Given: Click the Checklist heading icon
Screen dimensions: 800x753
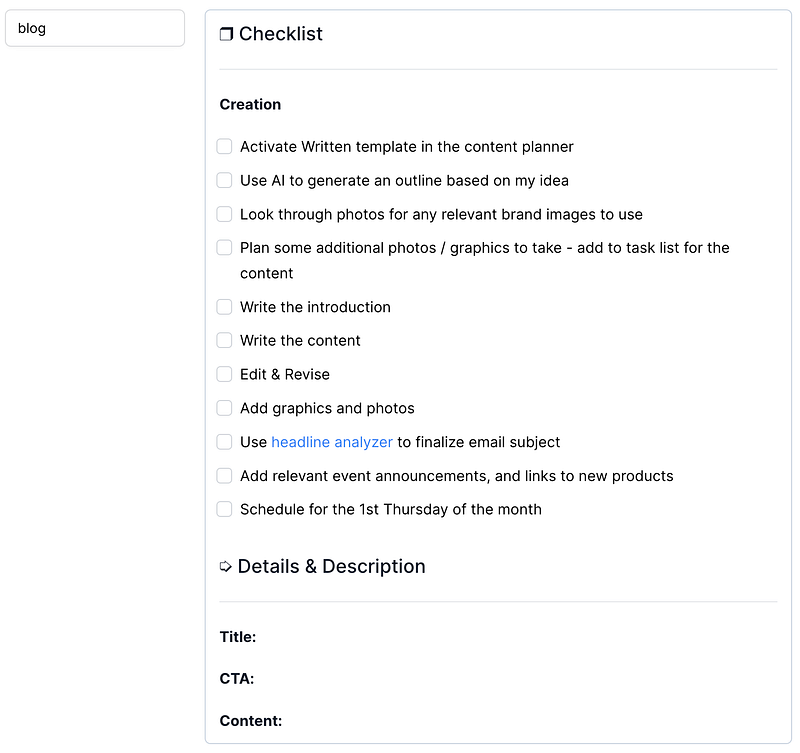Looking at the screenshot, I should point(226,34).
